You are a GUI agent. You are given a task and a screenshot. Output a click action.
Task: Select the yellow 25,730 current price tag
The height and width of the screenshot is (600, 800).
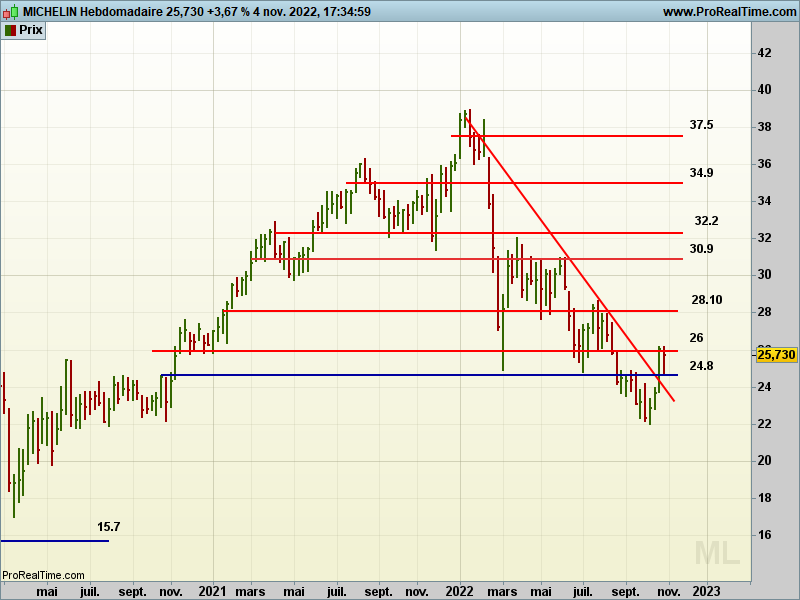pyautogui.click(x=776, y=355)
